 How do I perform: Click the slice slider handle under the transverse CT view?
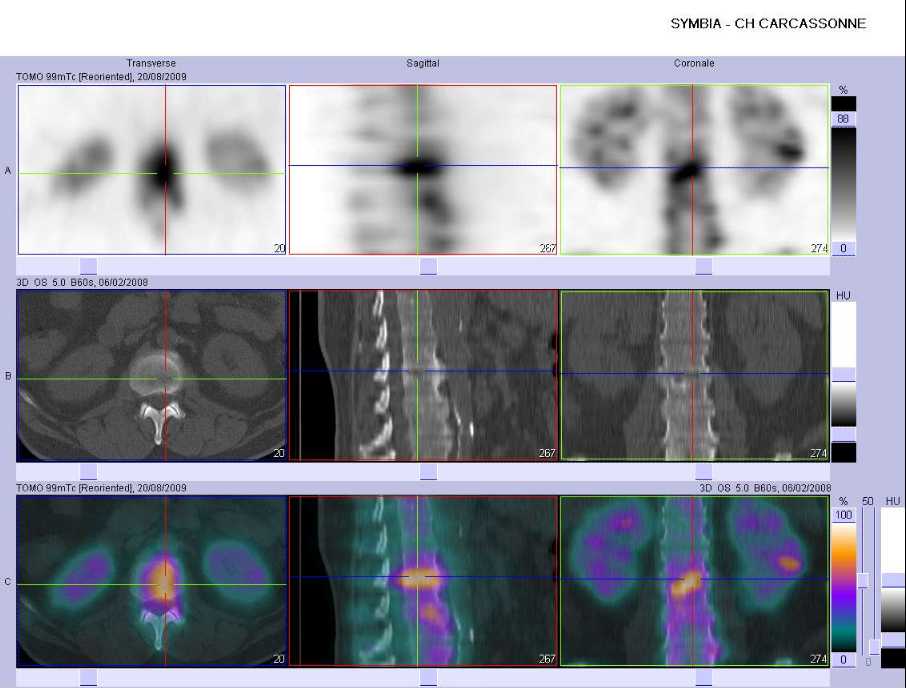point(88,472)
